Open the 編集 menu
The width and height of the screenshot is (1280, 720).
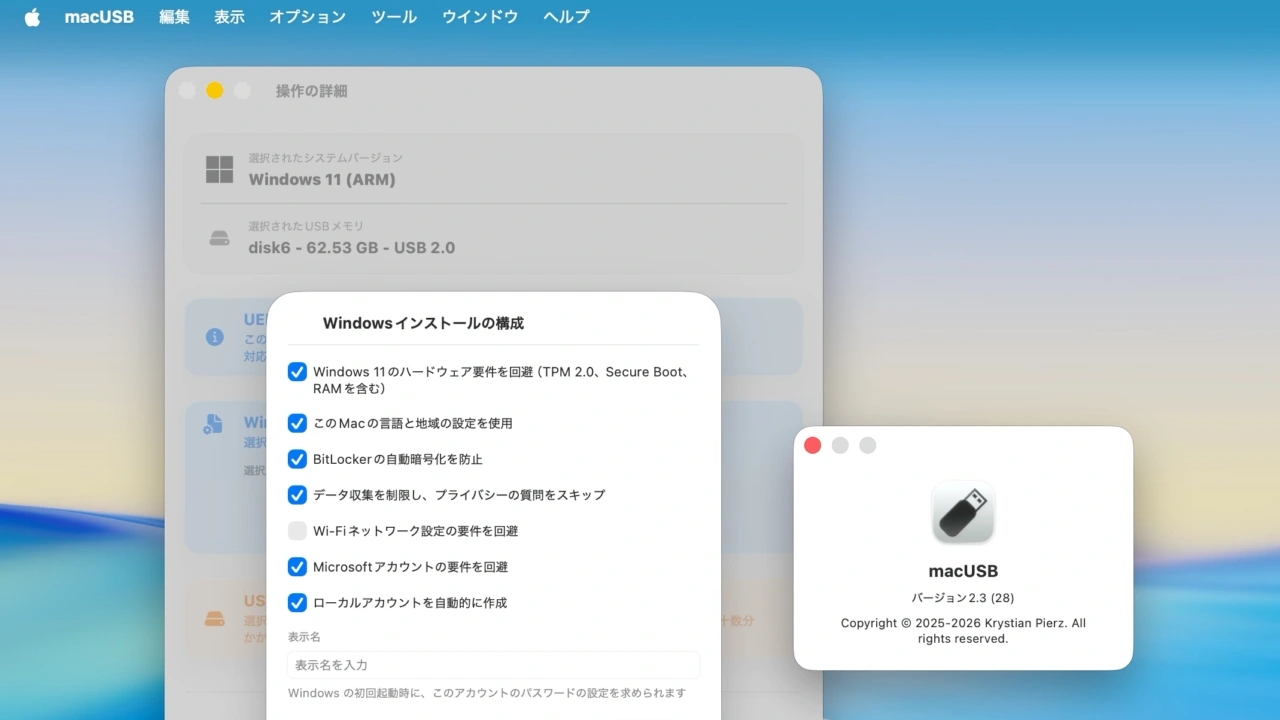tap(174, 17)
